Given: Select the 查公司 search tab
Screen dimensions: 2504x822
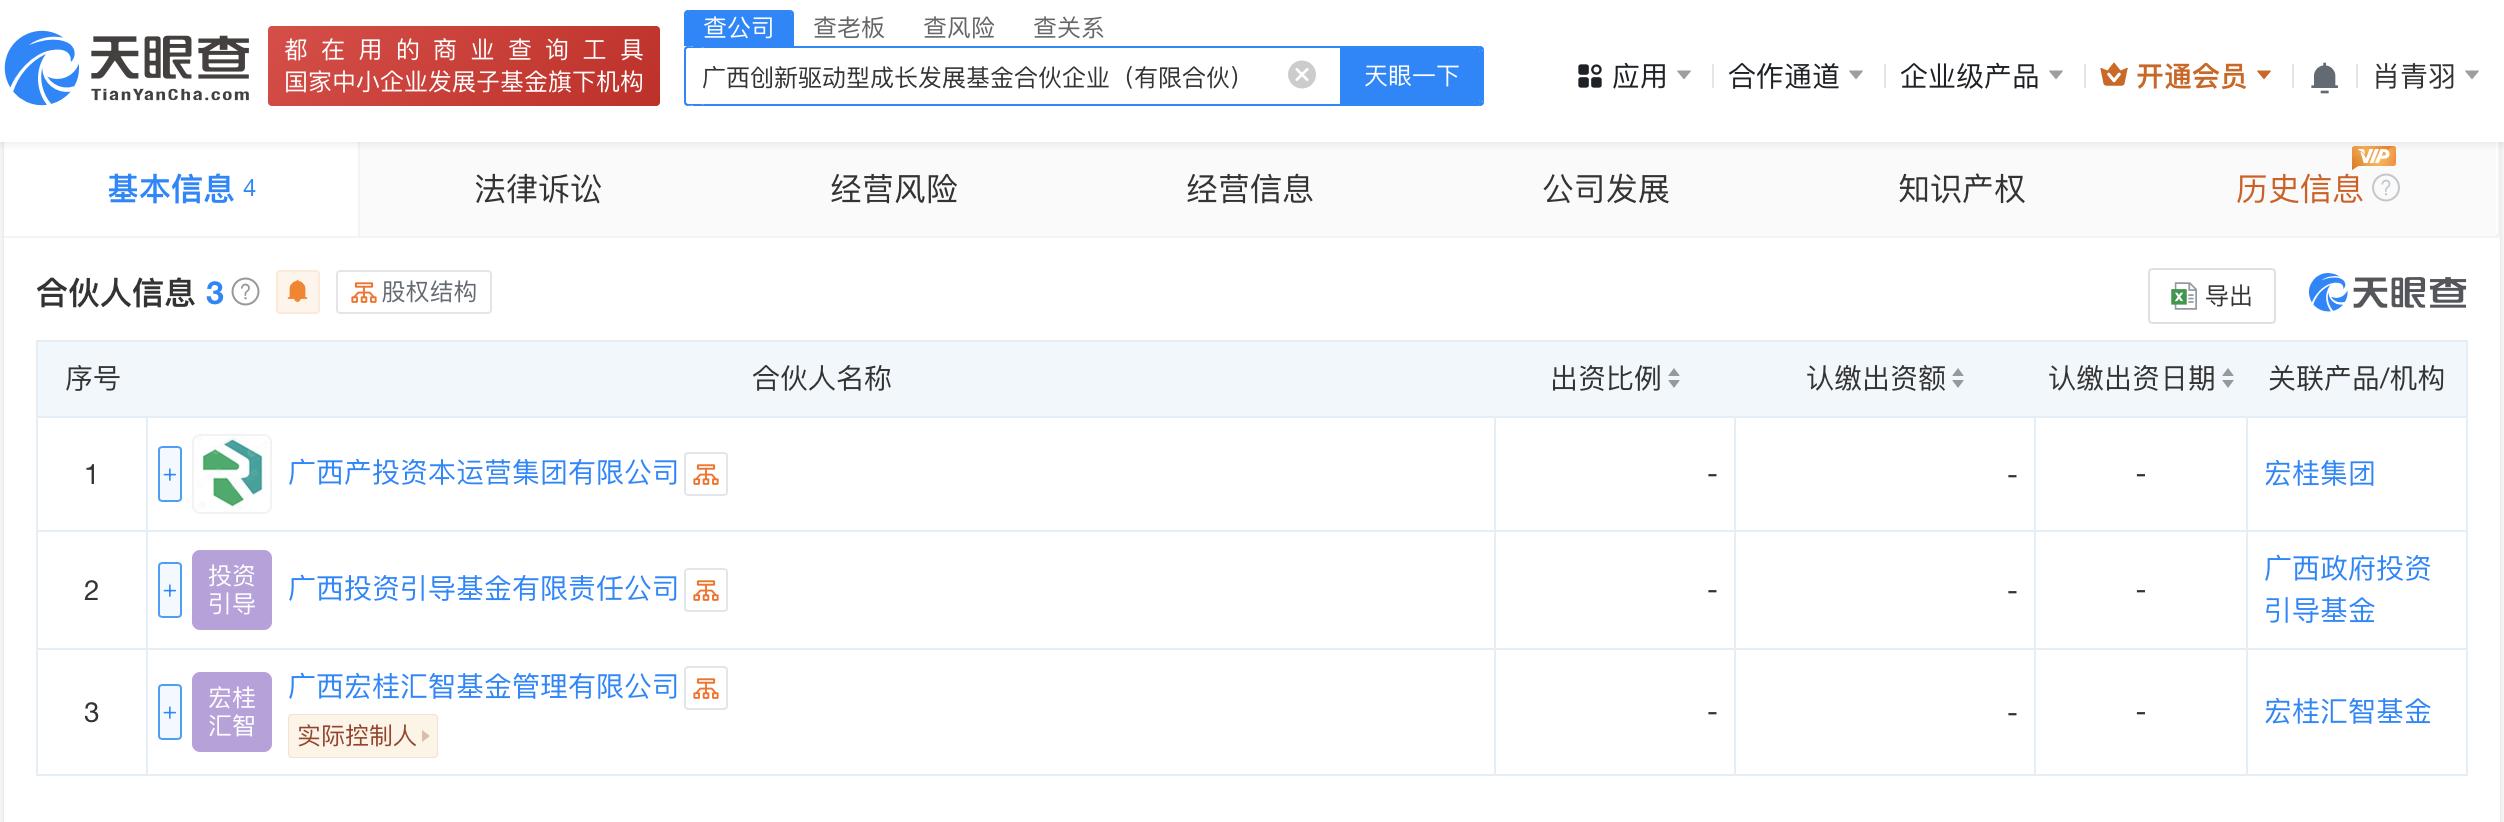Looking at the screenshot, I should (739, 28).
